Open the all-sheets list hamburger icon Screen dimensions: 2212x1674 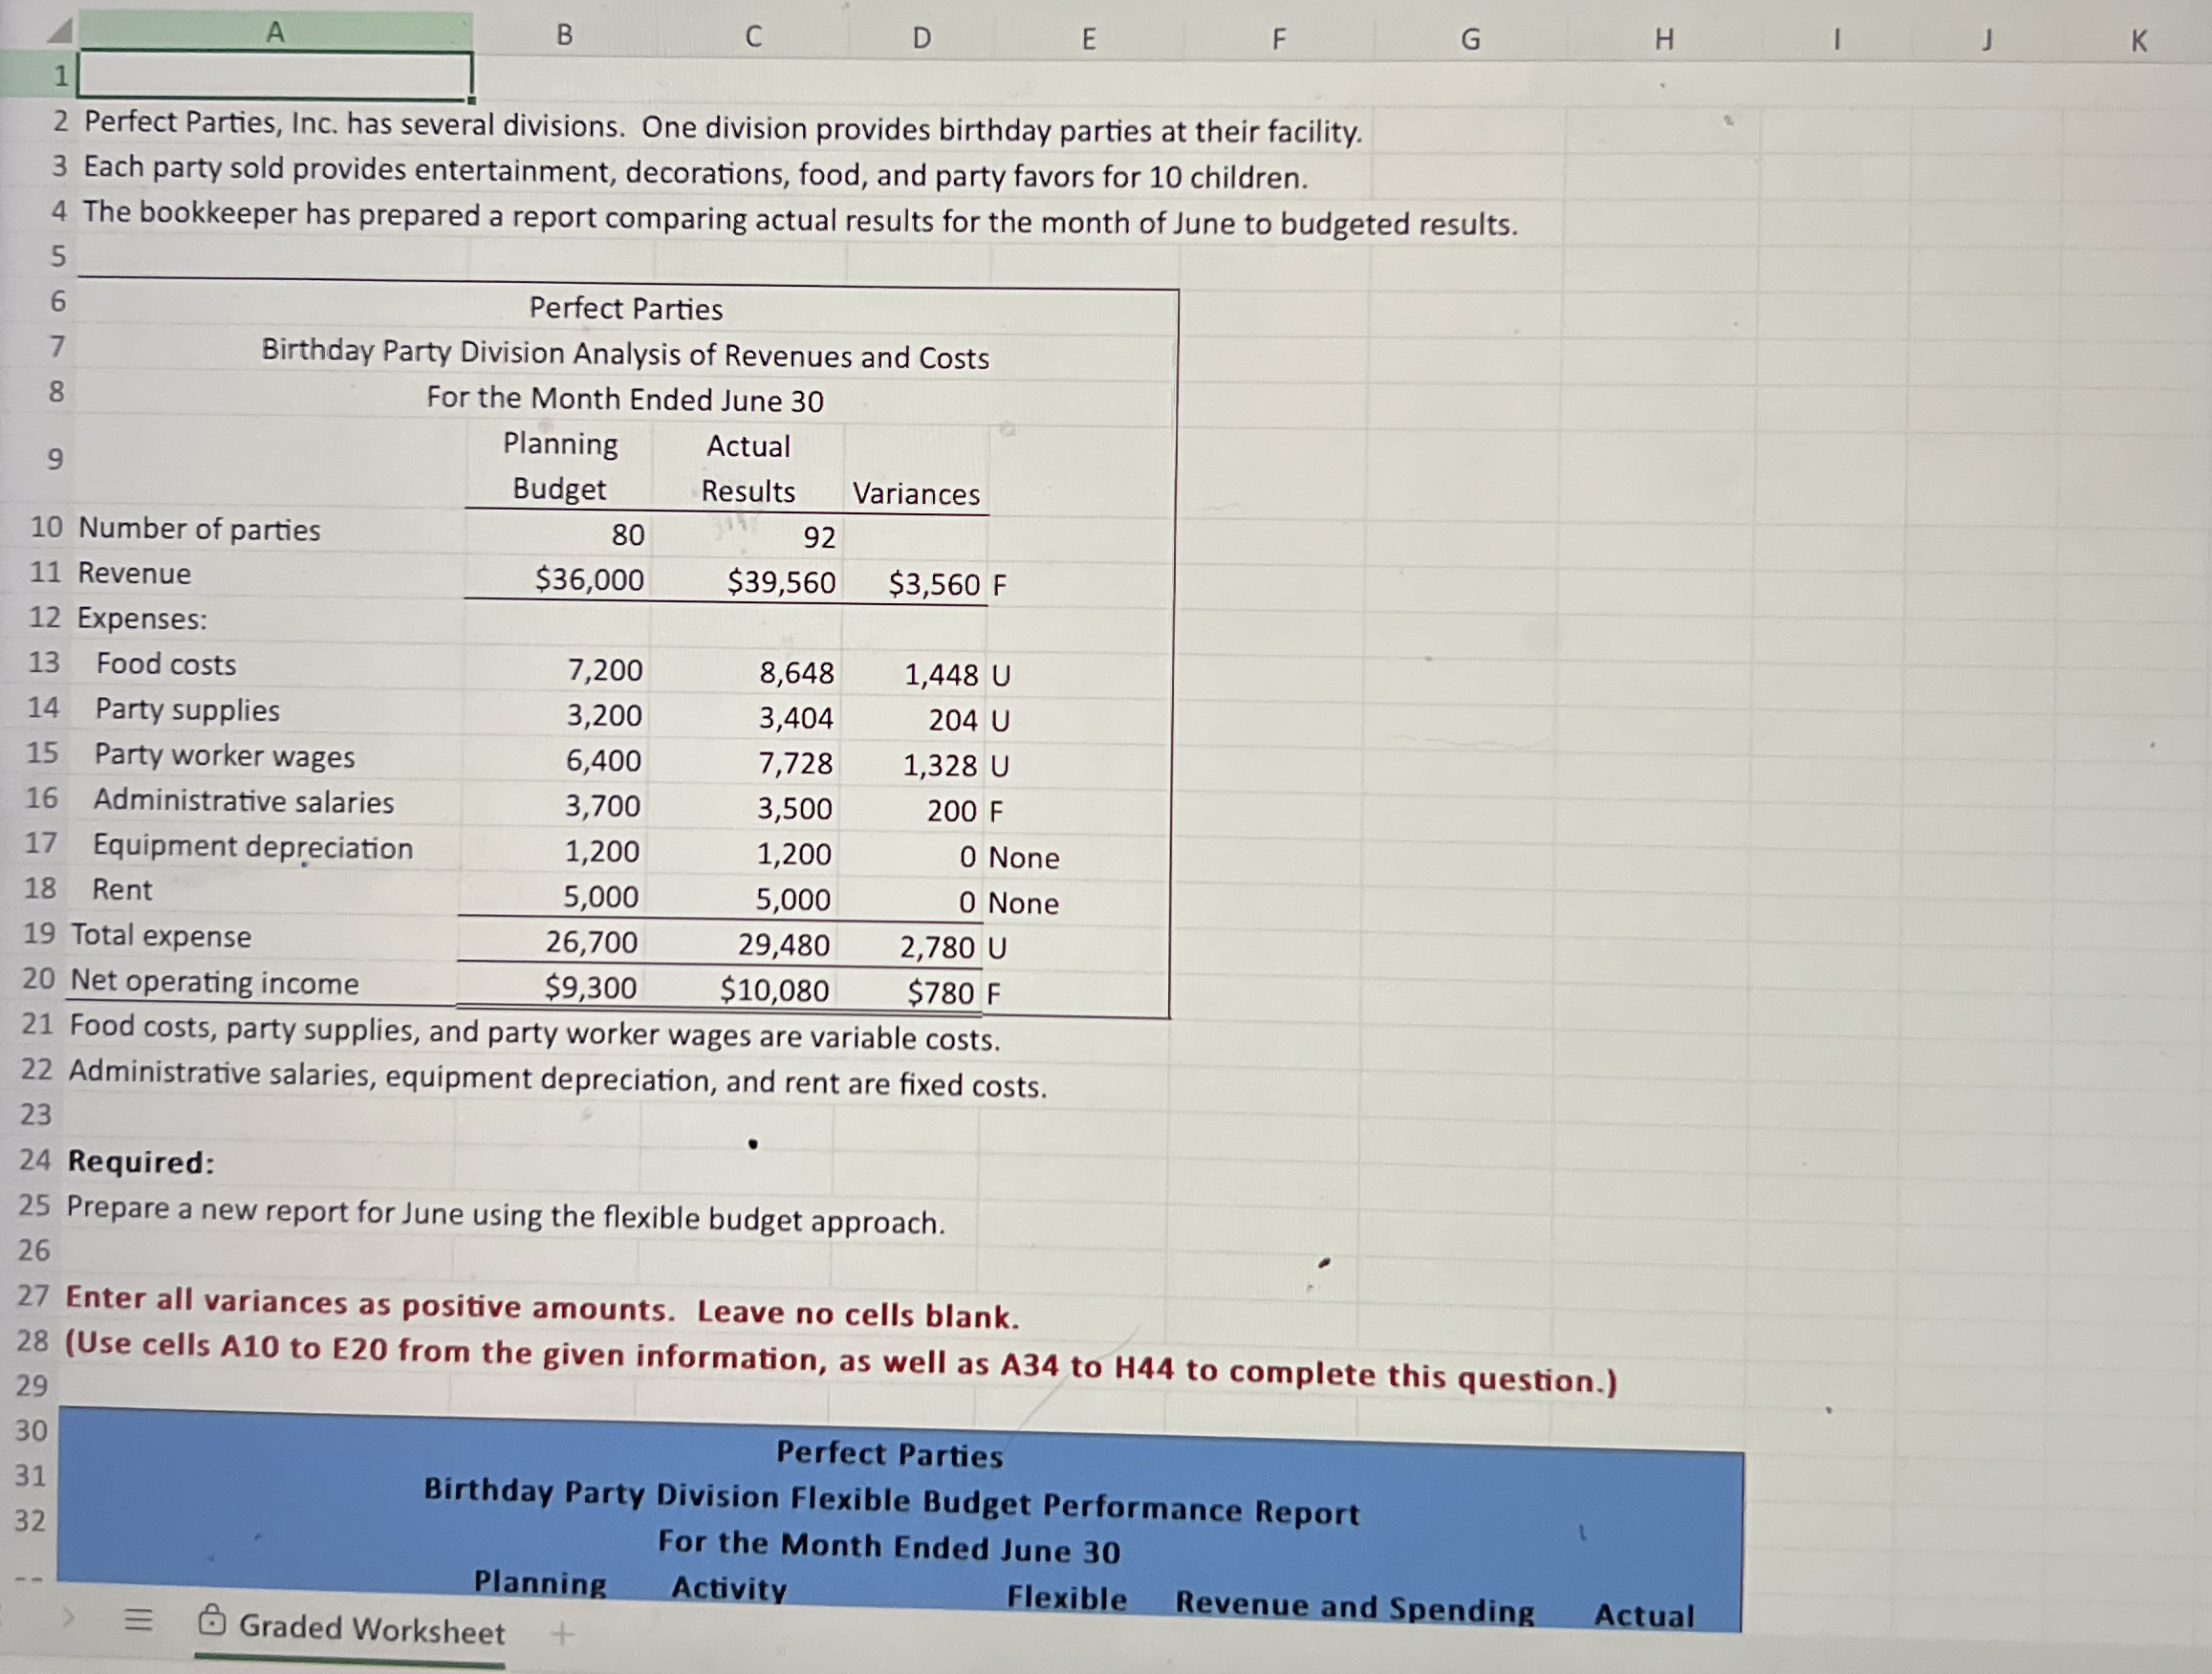(138, 1619)
